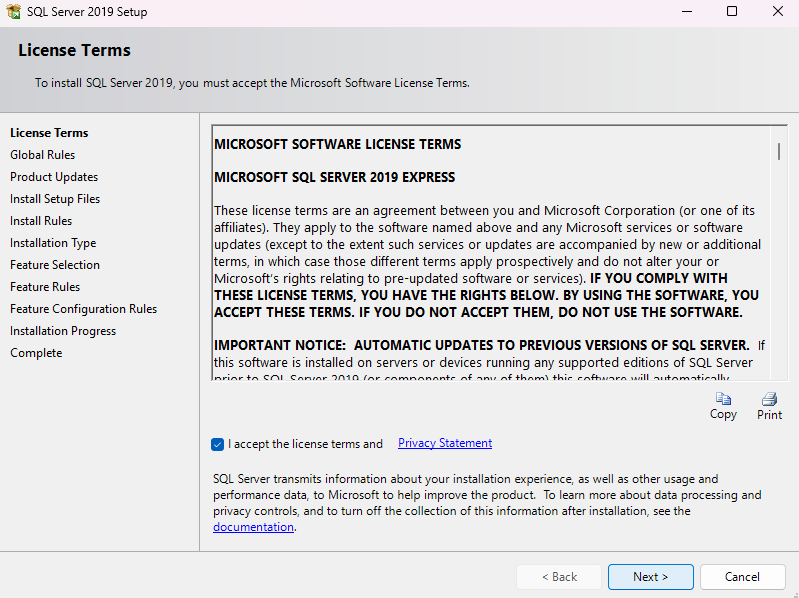Select Install Setup Files step

(55, 199)
